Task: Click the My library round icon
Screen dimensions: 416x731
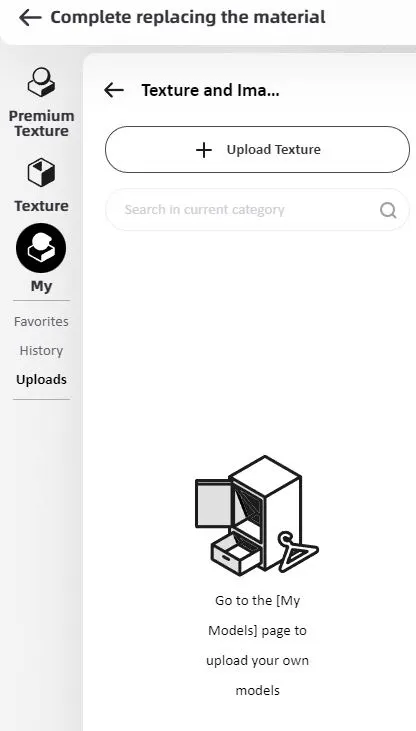Action: pyautogui.click(x=41, y=248)
